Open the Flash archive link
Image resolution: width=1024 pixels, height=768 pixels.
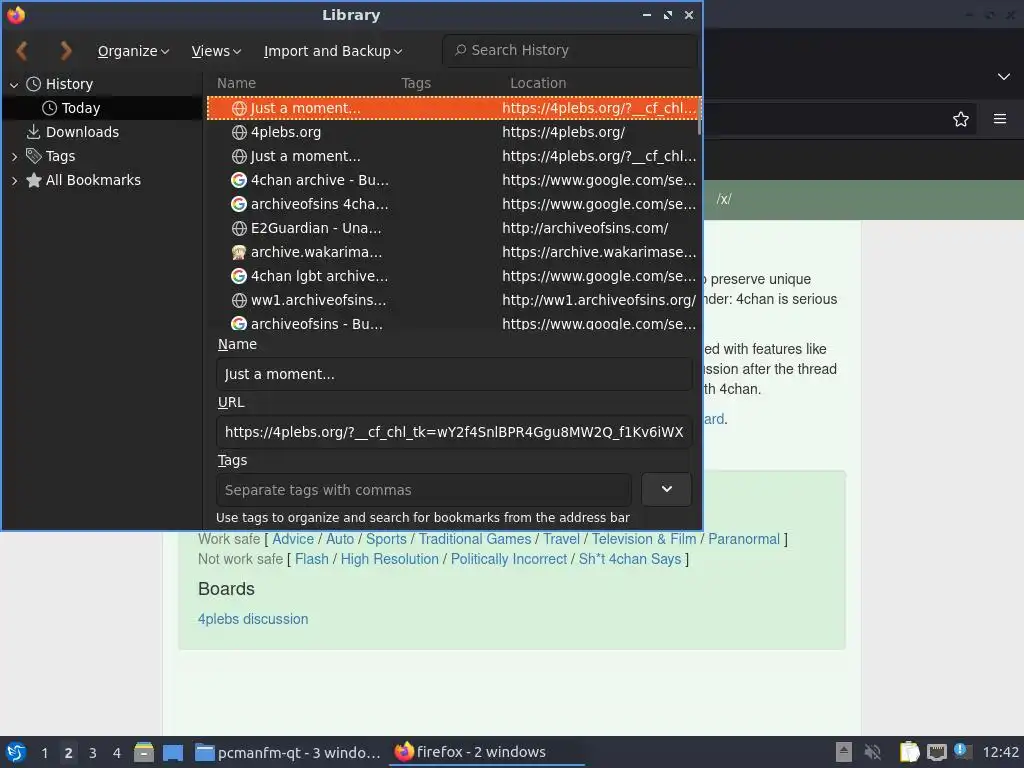click(x=312, y=559)
